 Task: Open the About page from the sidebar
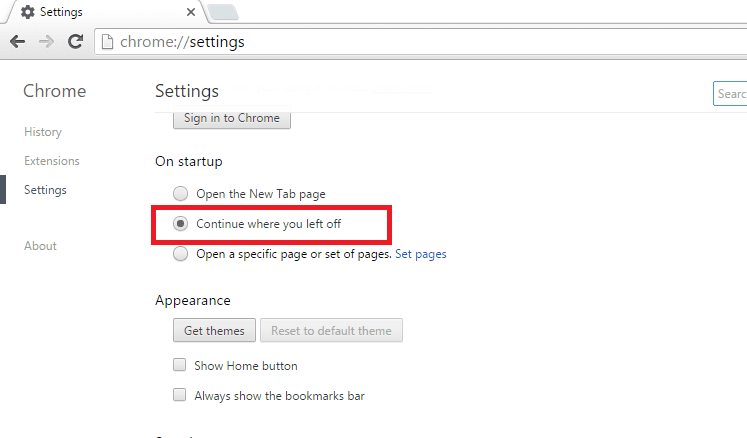coord(40,246)
